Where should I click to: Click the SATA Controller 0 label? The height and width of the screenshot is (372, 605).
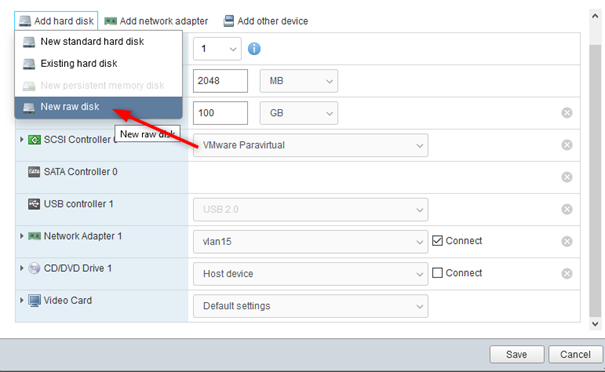pyautogui.click(x=80, y=172)
